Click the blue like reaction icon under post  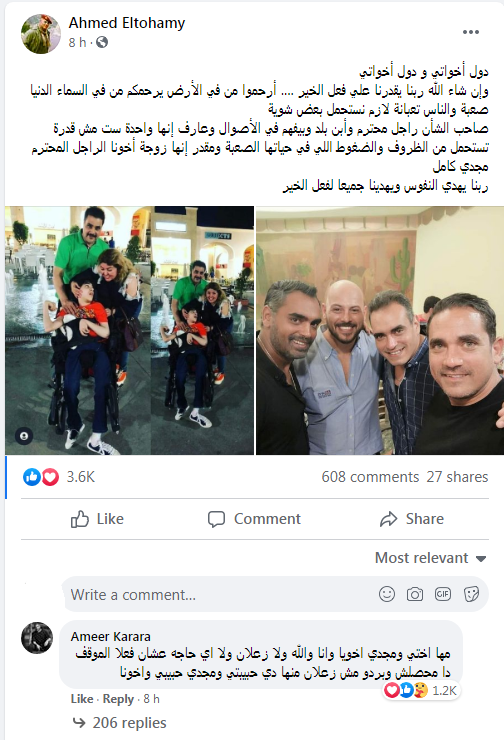click(x=32, y=477)
